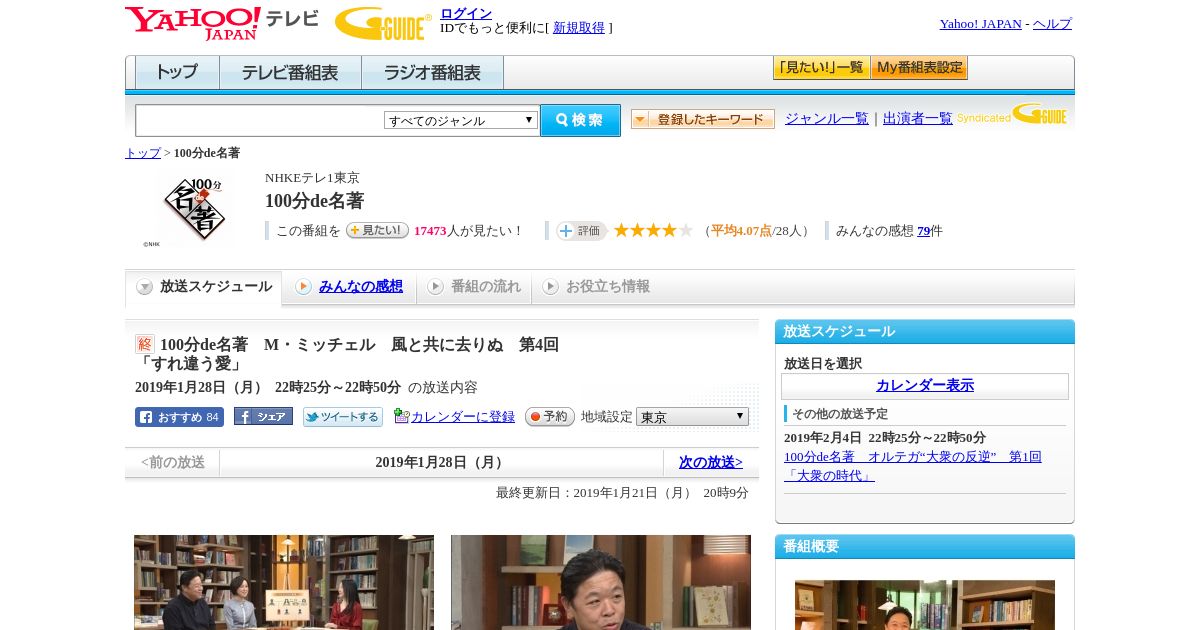Click the カレンダー表示 link
This screenshot has height=630, width=1200.
[x=925, y=385]
